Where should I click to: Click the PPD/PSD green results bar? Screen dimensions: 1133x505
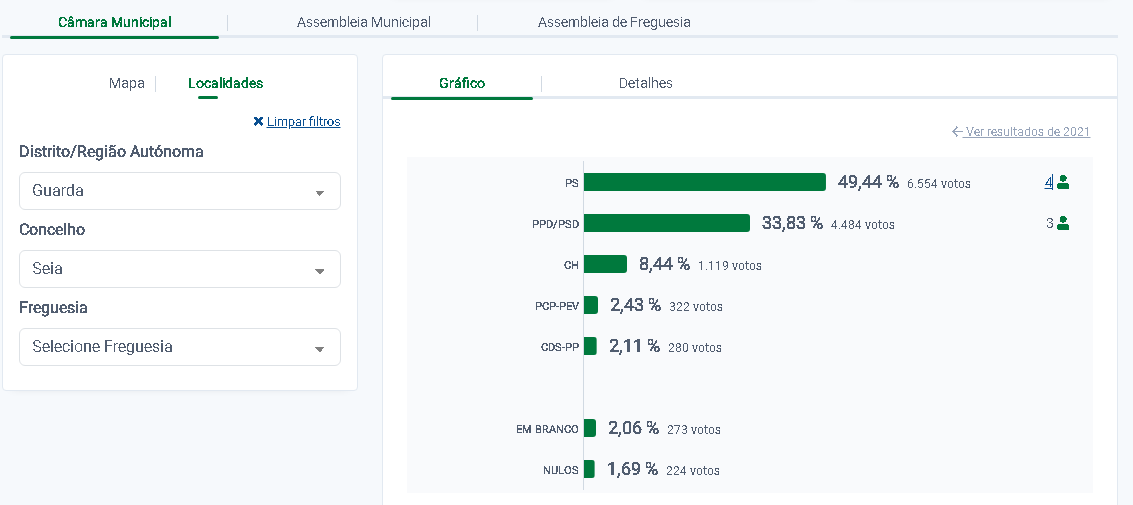(x=666, y=223)
